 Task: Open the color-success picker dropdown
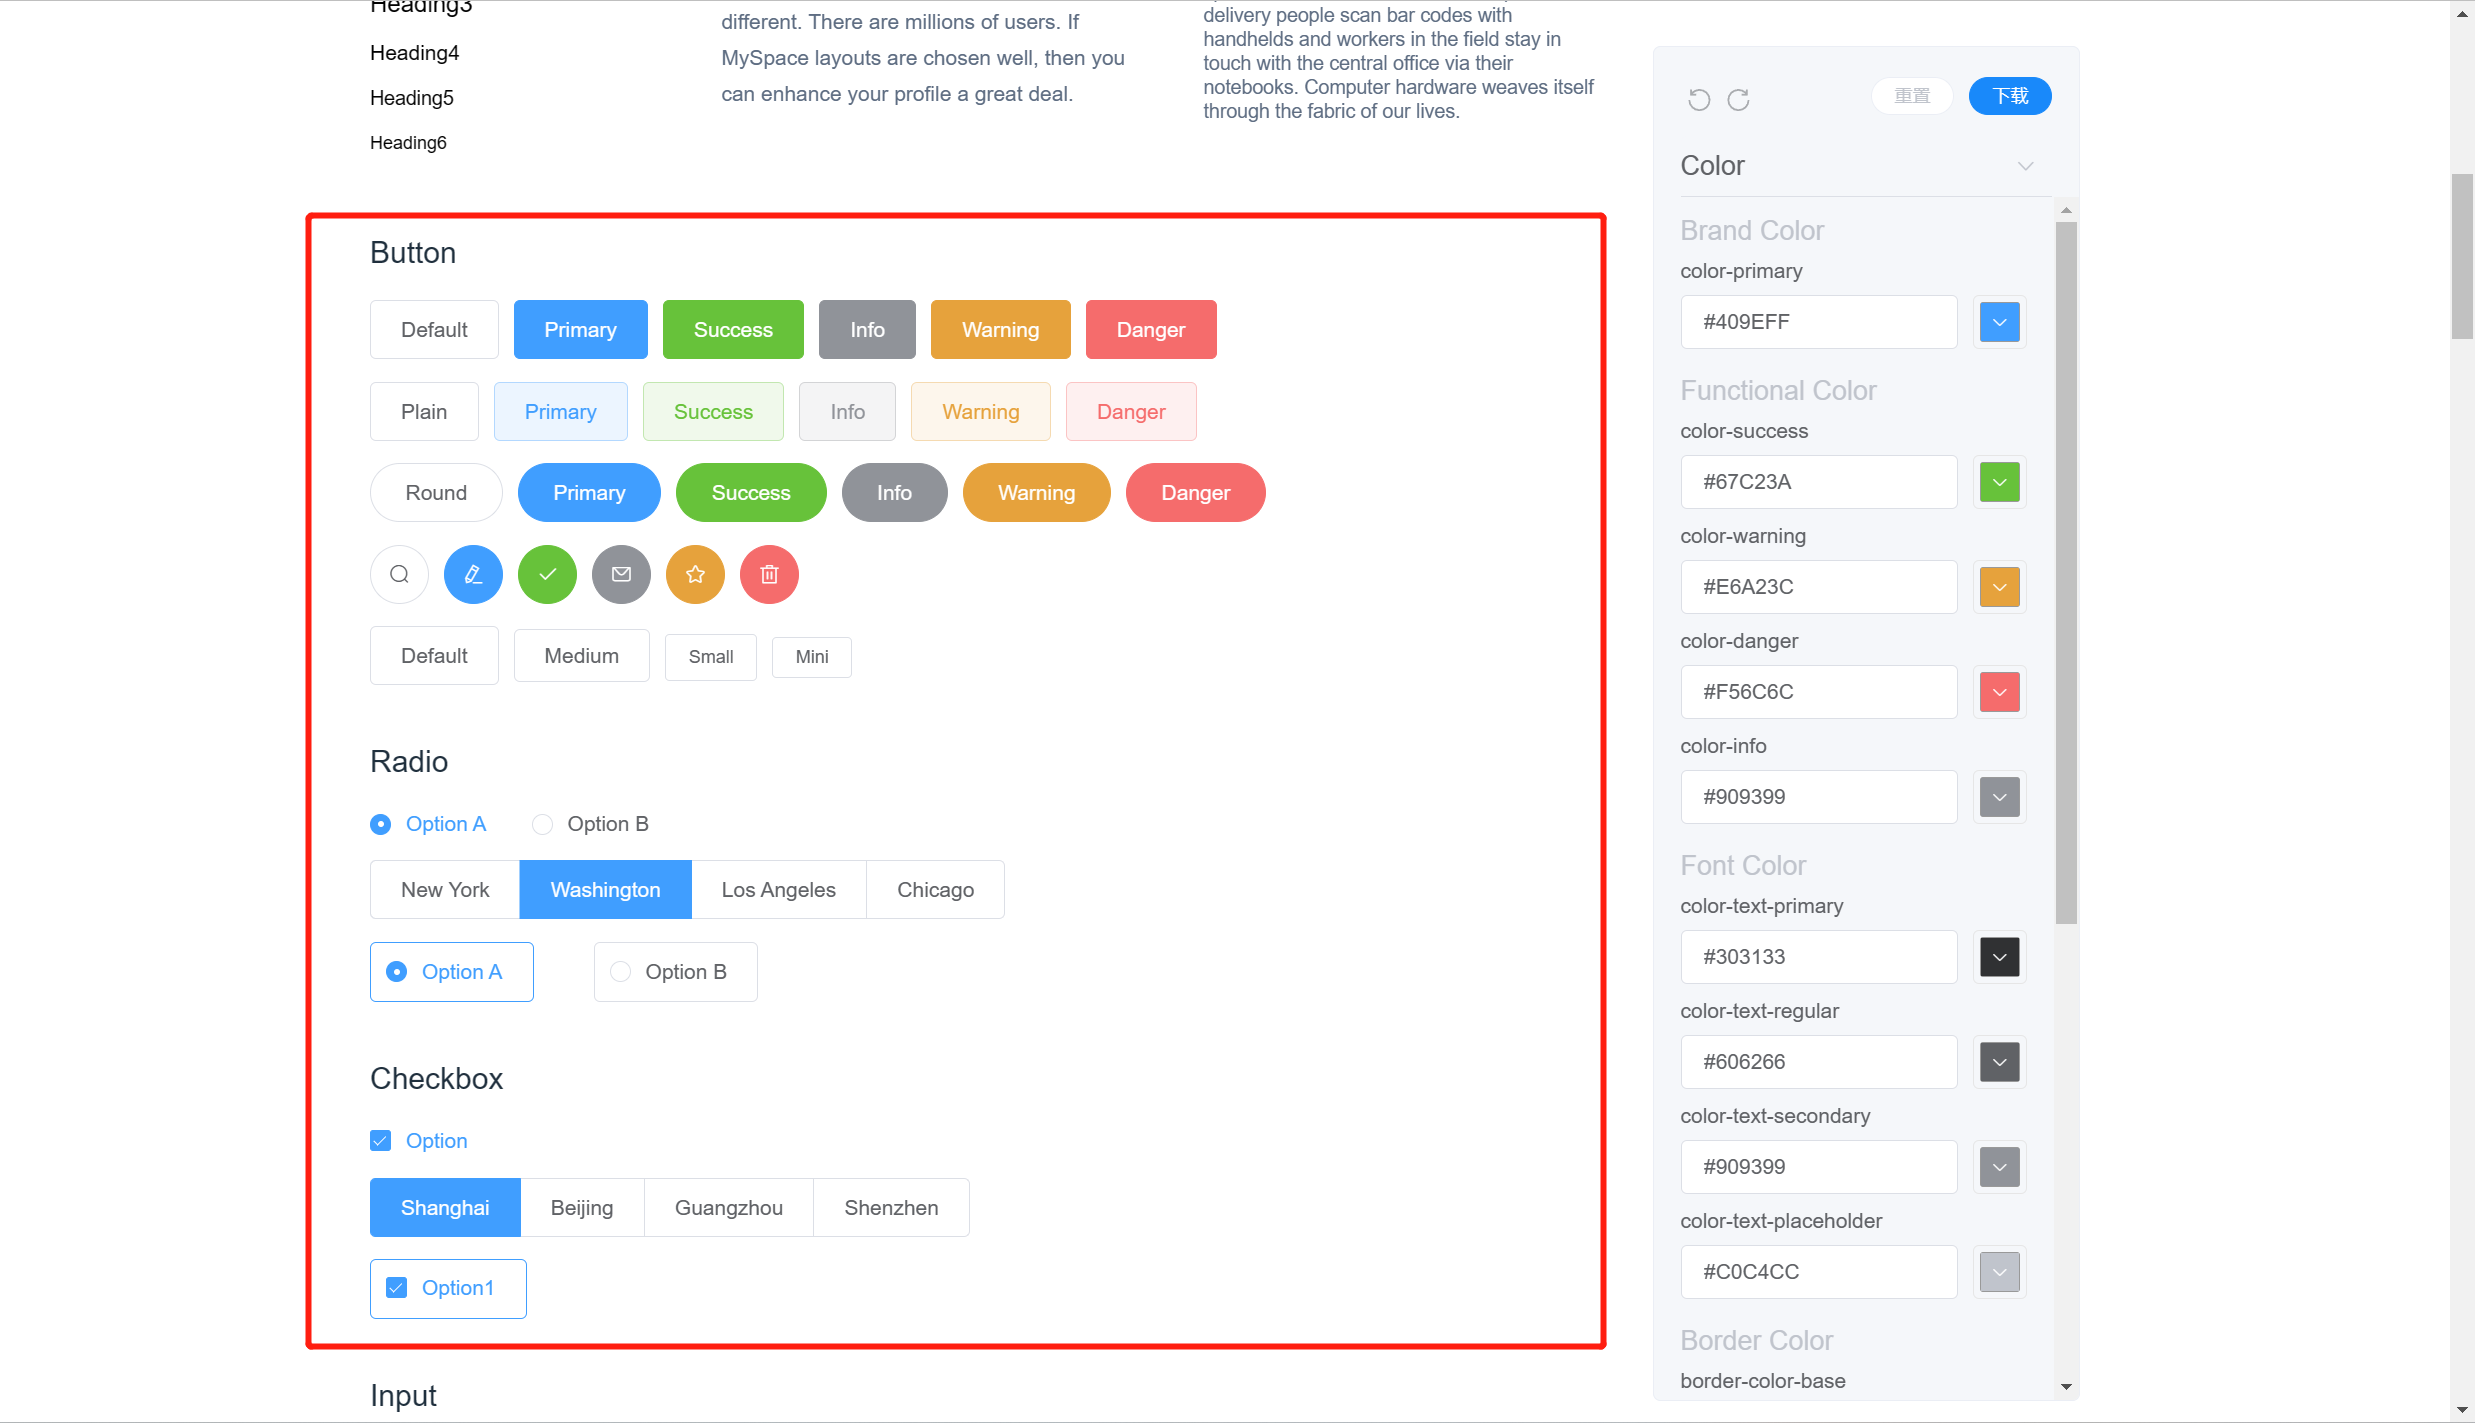click(x=2000, y=482)
